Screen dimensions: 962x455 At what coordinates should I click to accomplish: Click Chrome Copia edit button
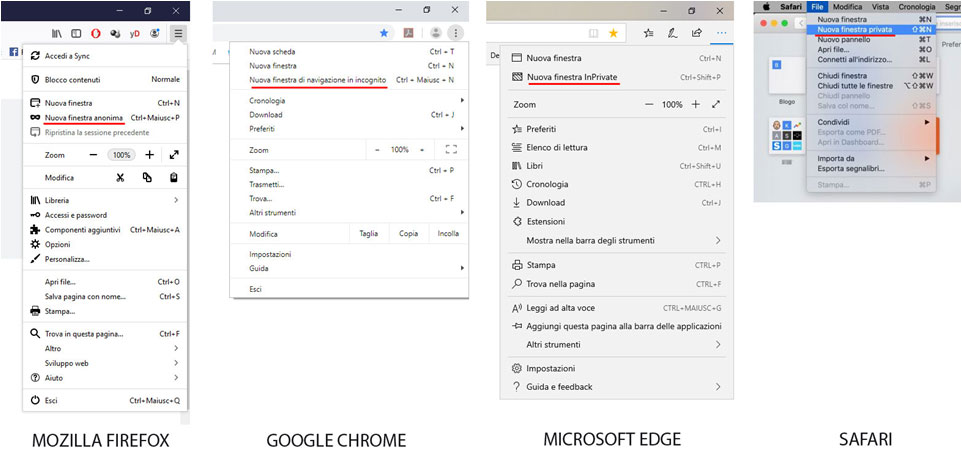pos(409,234)
